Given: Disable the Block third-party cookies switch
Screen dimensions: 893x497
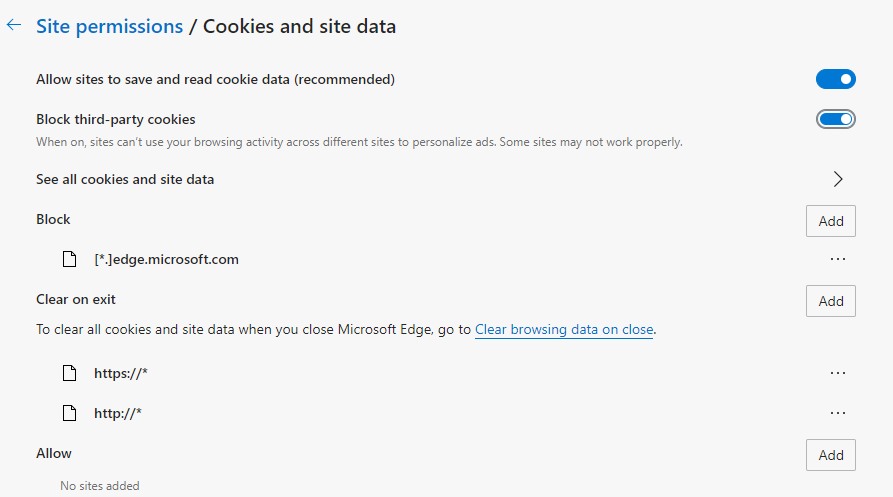Looking at the screenshot, I should click(x=836, y=120).
